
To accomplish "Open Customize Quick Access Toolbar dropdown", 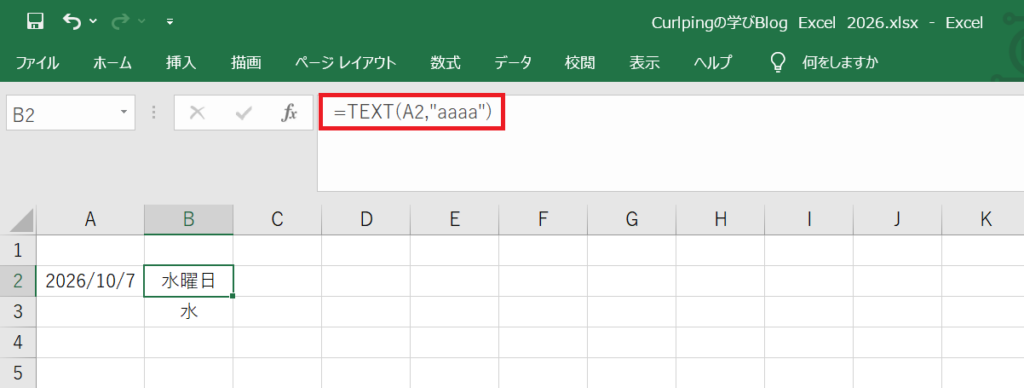I will coord(170,22).
